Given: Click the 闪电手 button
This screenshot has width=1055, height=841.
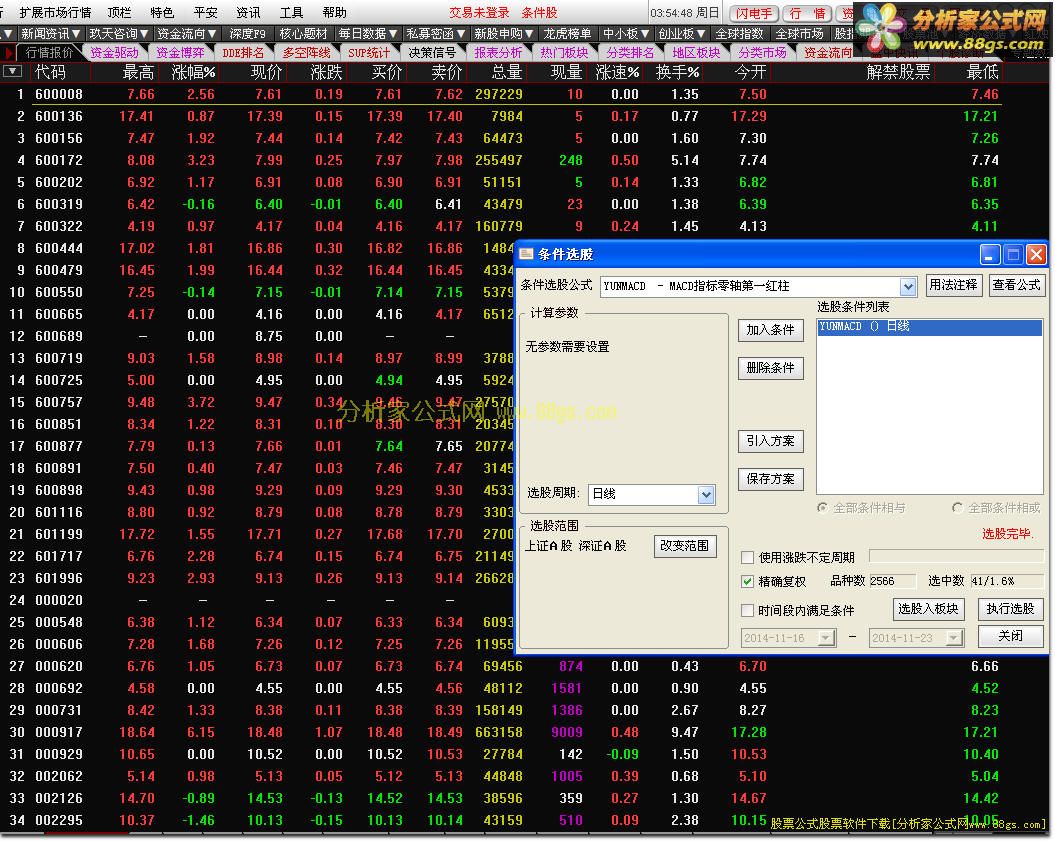Looking at the screenshot, I should [x=754, y=13].
